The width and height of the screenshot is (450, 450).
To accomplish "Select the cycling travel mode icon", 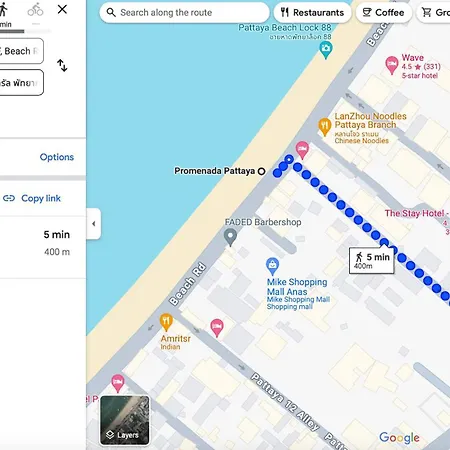I will click(35, 10).
